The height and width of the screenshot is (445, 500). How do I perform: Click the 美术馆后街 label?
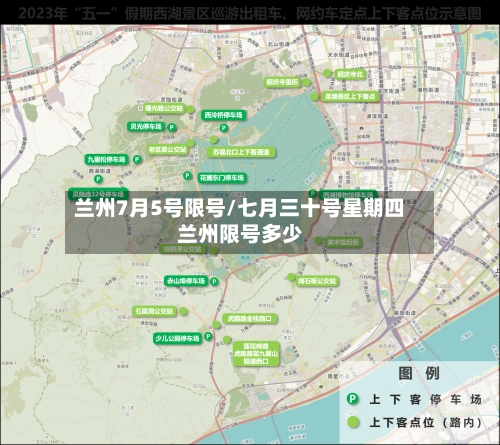click(343, 242)
